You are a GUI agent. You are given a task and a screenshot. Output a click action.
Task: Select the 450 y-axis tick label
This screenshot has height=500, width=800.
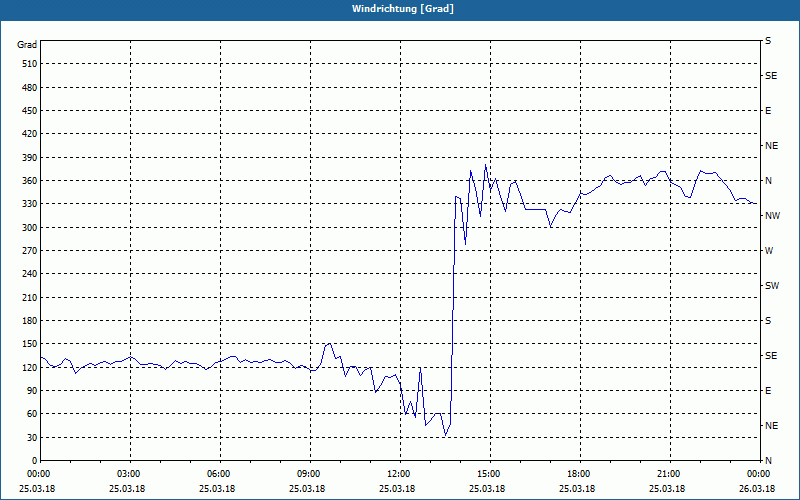pyautogui.click(x=30, y=111)
